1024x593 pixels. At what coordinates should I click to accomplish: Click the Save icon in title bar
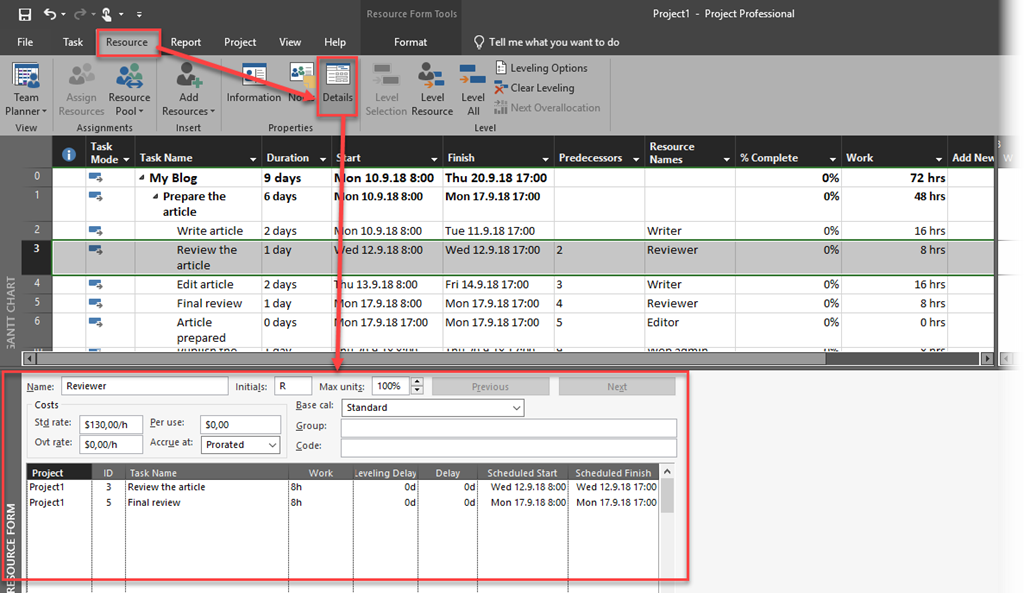[24, 14]
